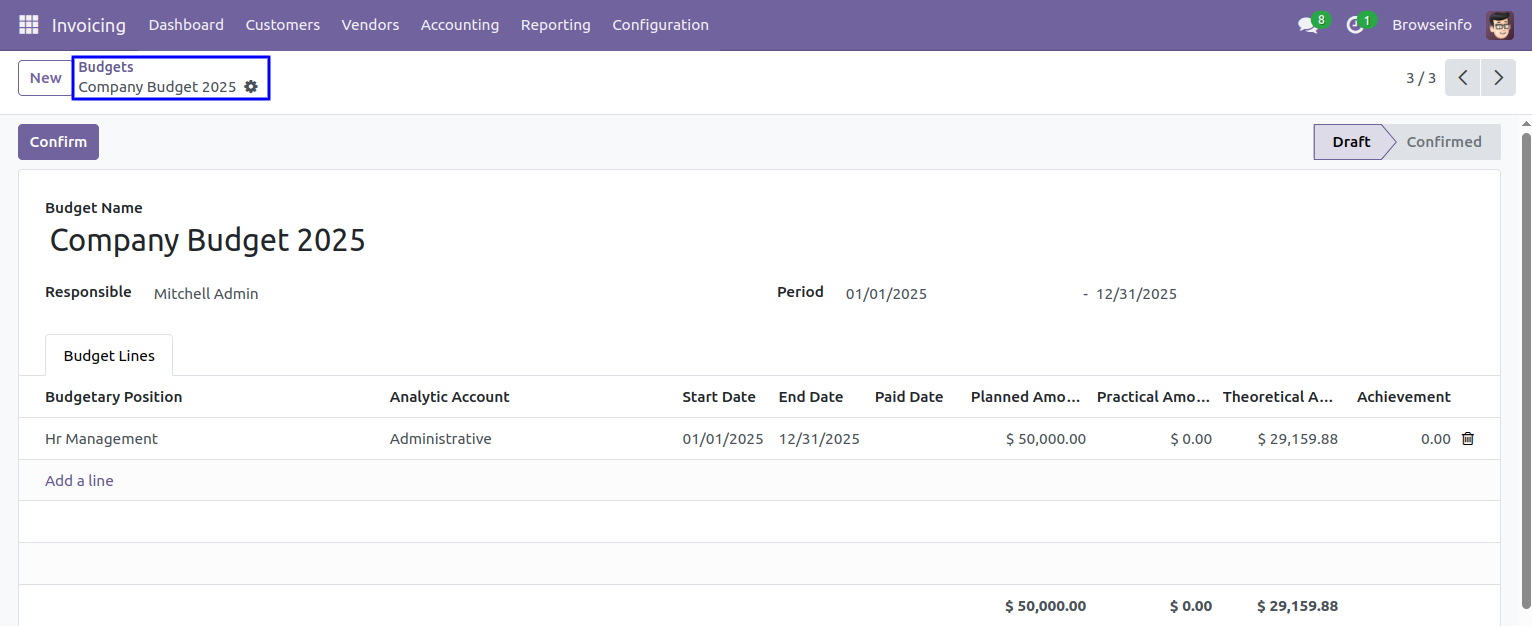Open the gear actions menu beside Company Budget 2025
The height and width of the screenshot is (626, 1532).
coord(251,87)
